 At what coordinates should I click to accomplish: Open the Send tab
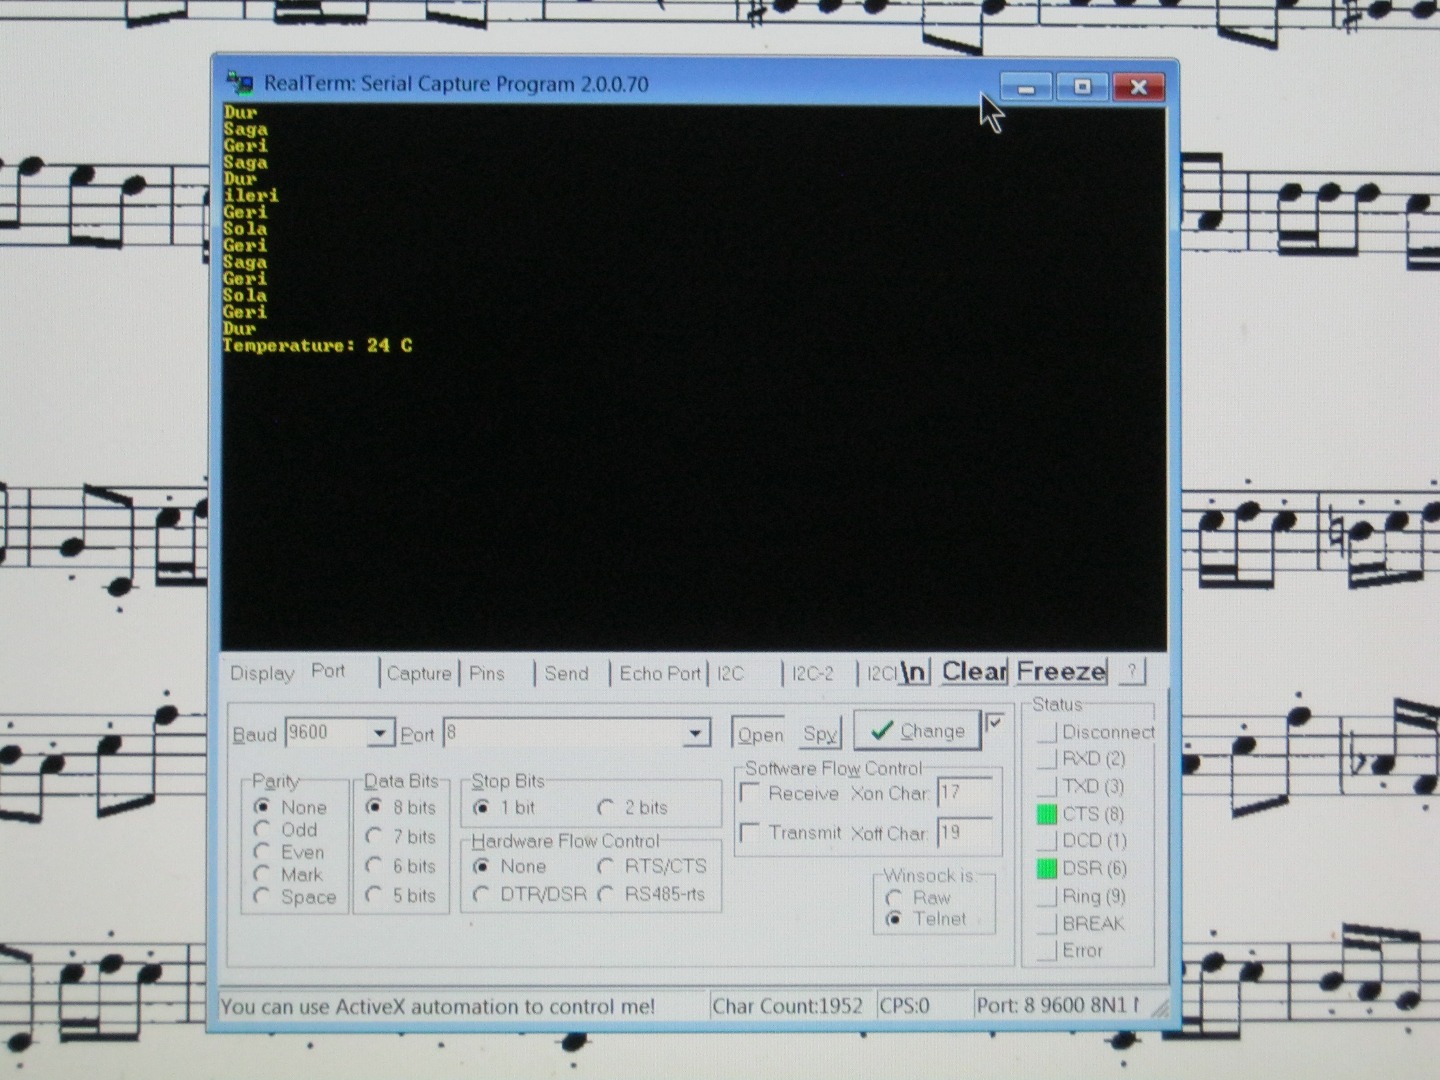pyautogui.click(x=566, y=673)
